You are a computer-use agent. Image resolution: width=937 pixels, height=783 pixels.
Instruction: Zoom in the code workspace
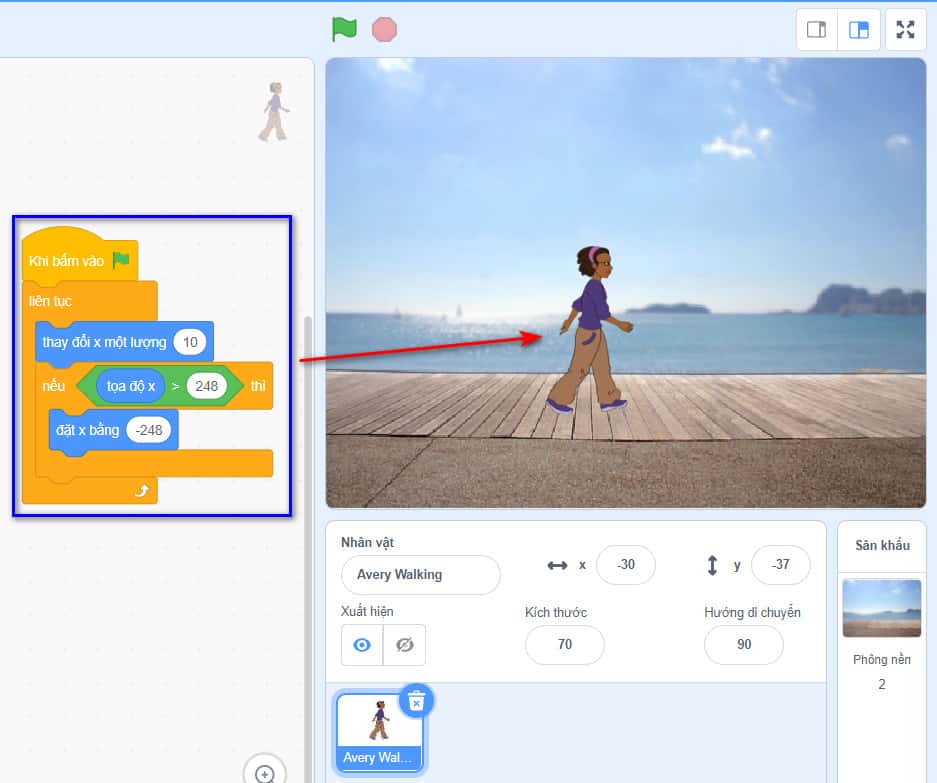point(265,773)
